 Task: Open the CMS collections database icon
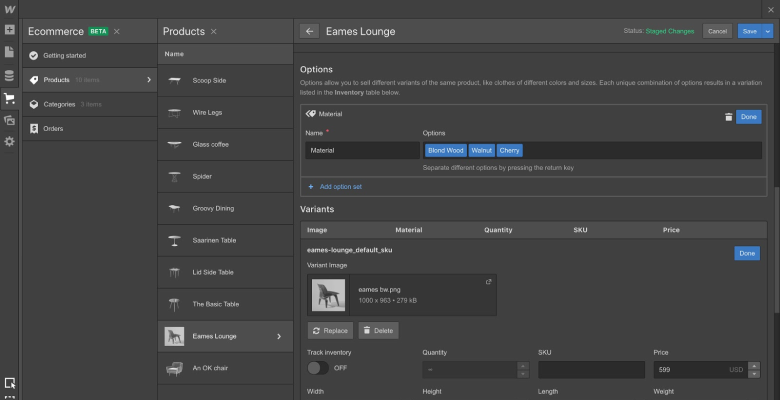(9, 76)
